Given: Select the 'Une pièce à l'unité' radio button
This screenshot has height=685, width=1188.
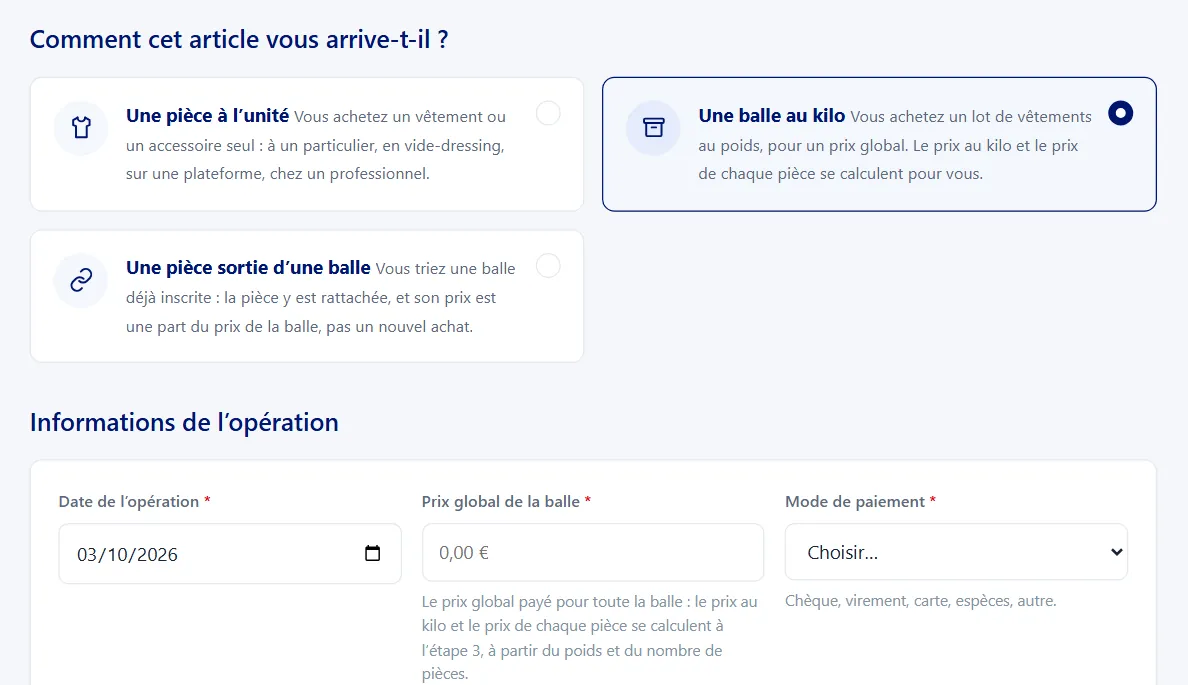Looking at the screenshot, I should [548, 113].
